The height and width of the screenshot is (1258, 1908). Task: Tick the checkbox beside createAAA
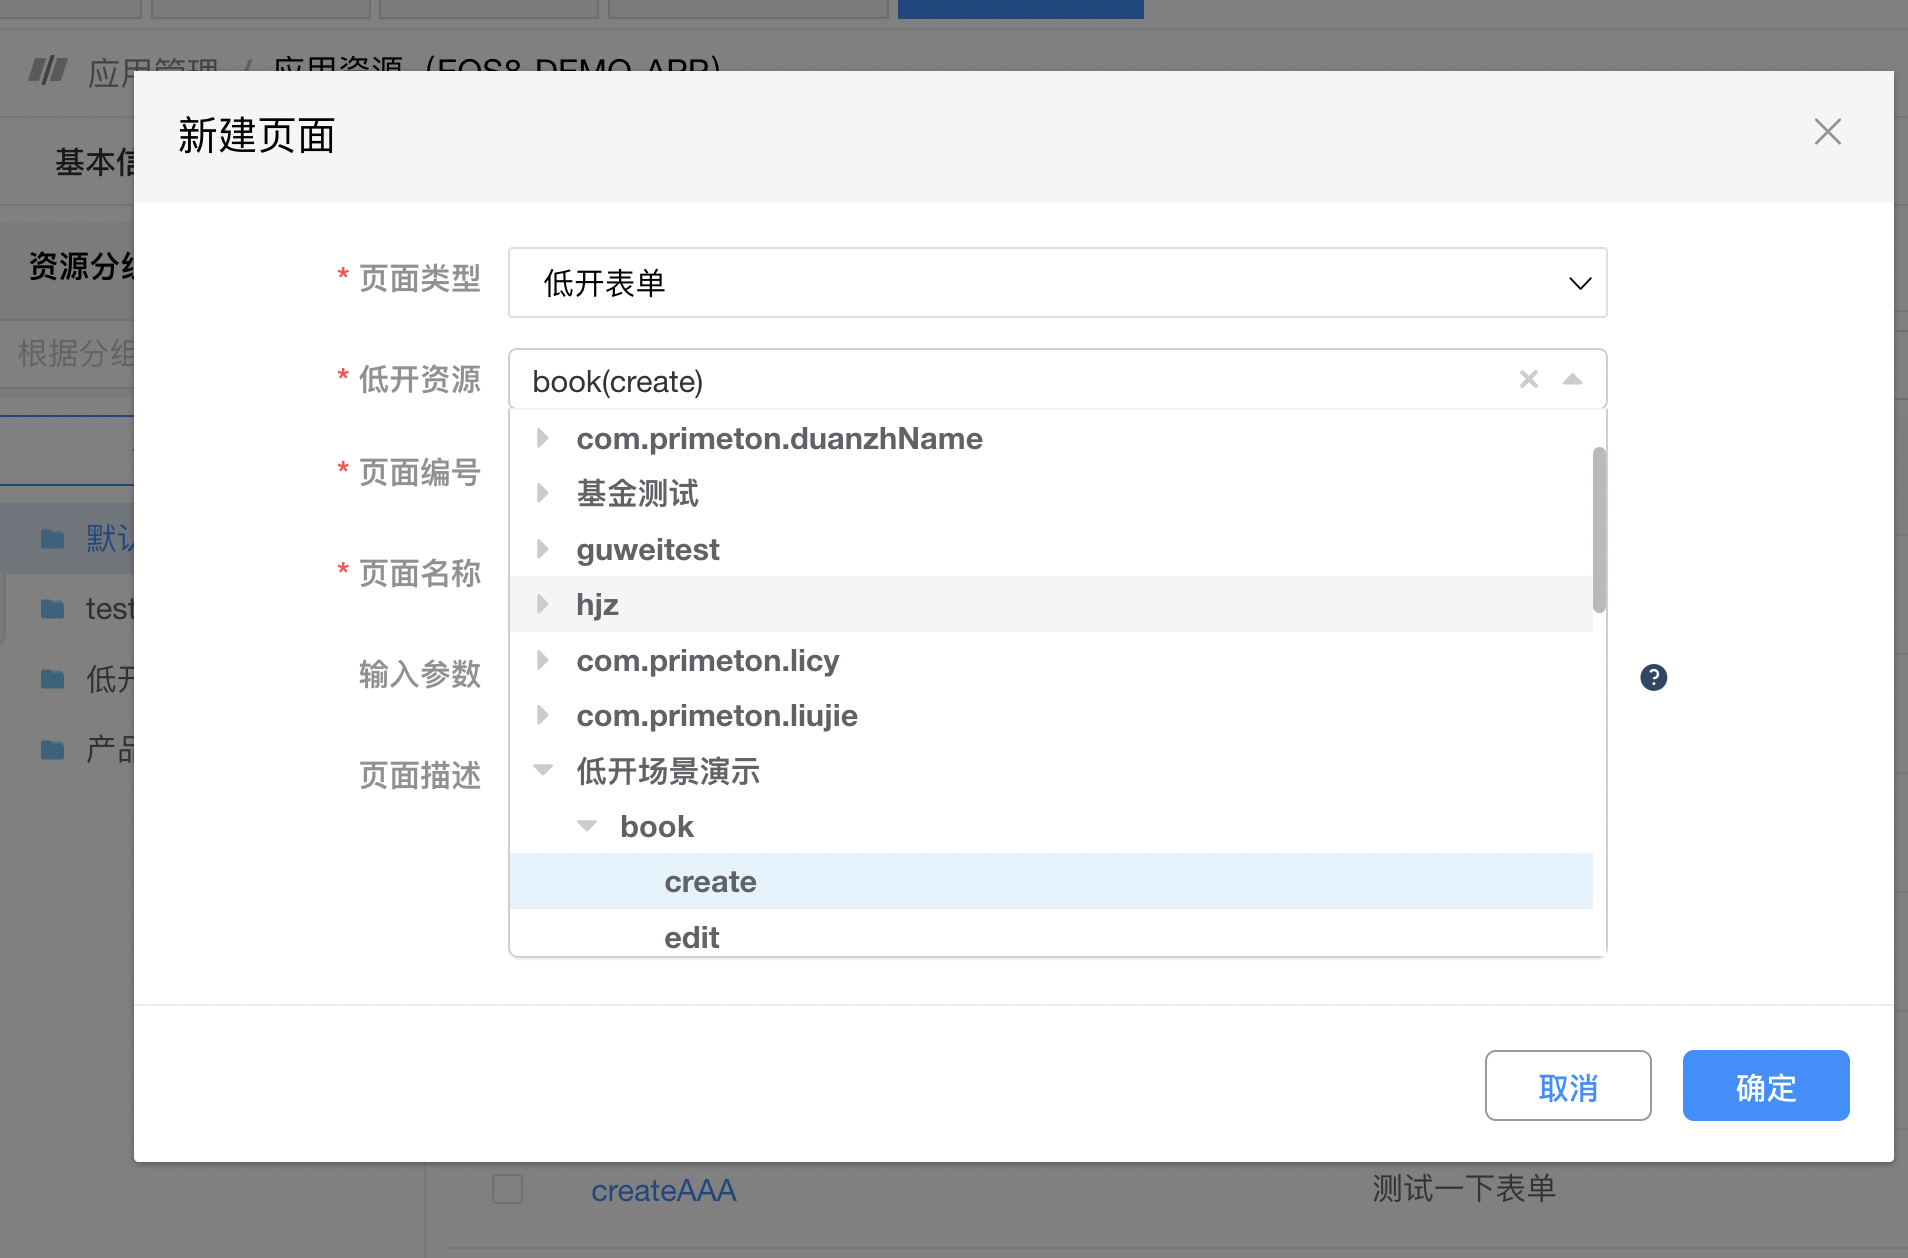507,1189
